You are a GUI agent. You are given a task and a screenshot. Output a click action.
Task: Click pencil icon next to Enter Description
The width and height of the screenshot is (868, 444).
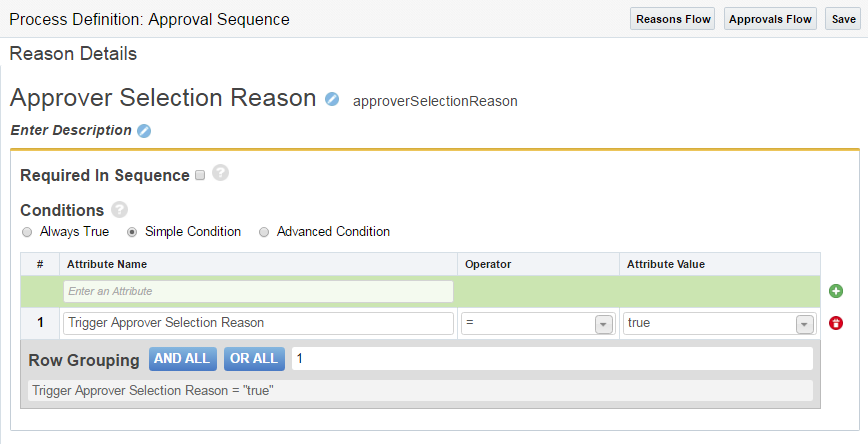(144, 130)
